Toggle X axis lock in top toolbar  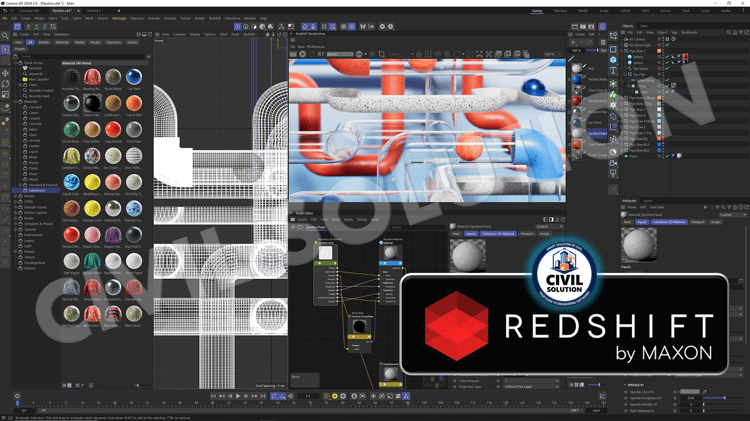point(28,27)
